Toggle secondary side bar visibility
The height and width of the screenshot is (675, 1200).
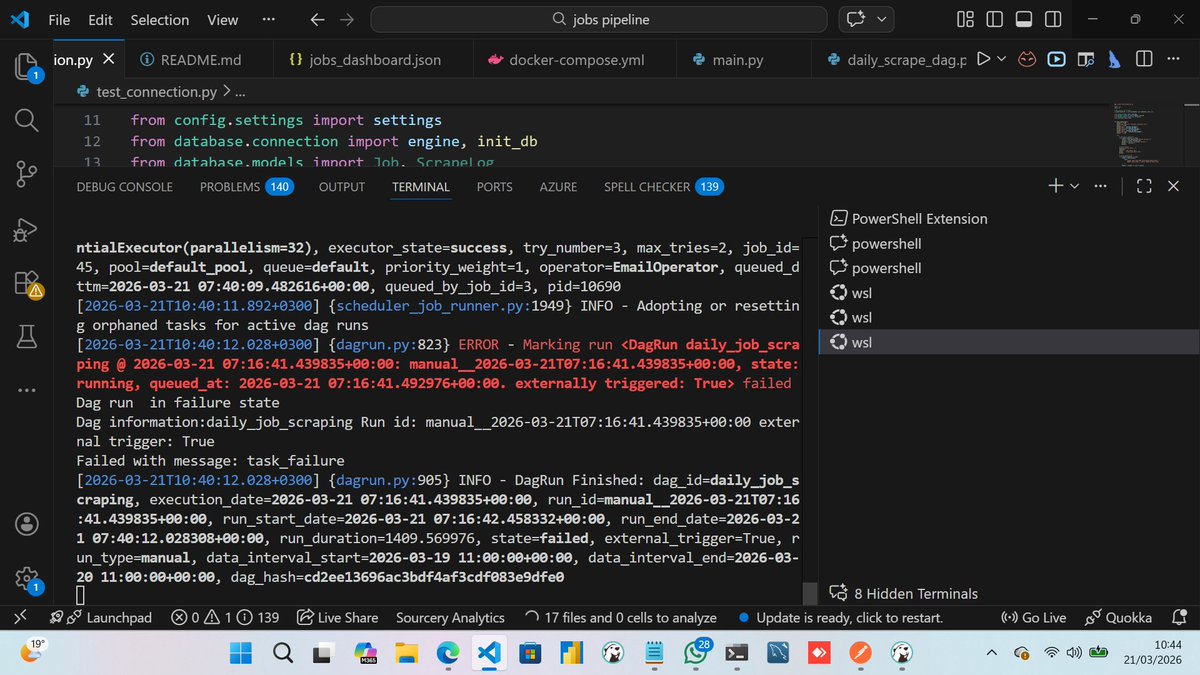point(1051,20)
